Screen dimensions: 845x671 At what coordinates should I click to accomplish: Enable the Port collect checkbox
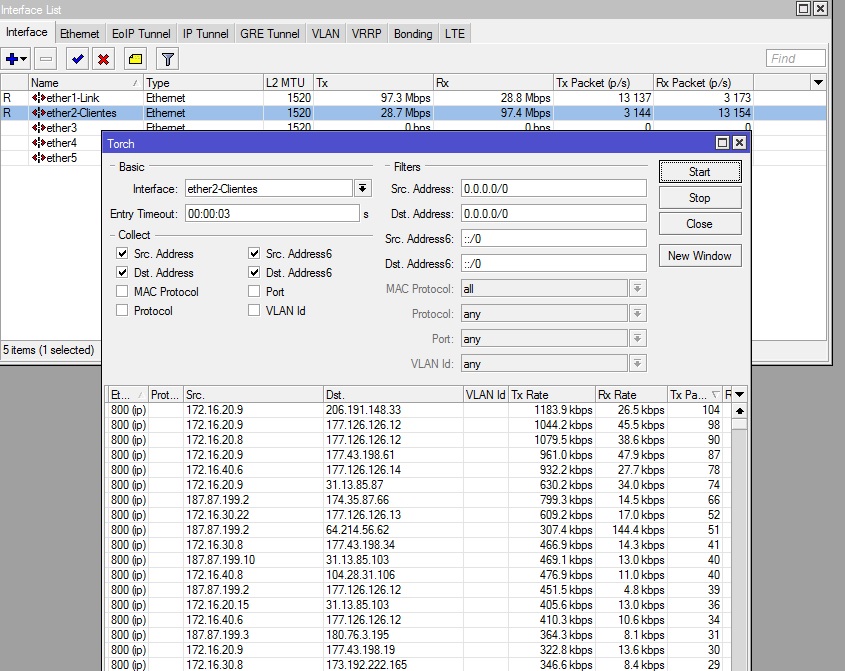click(255, 292)
